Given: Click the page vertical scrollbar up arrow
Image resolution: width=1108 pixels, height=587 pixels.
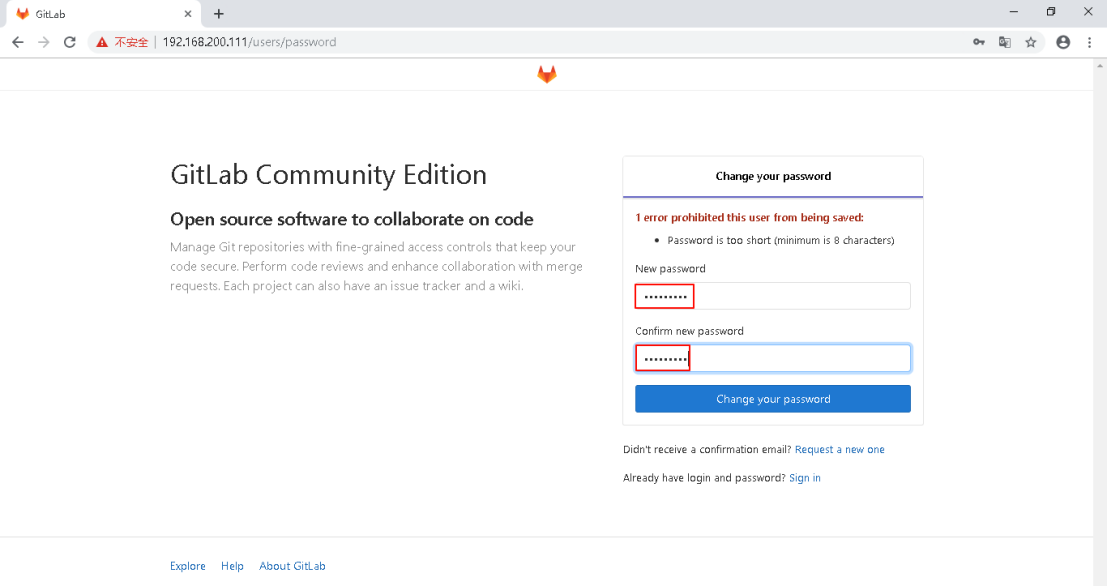Looking at the screenshot, I should [x=1100, y=66].
